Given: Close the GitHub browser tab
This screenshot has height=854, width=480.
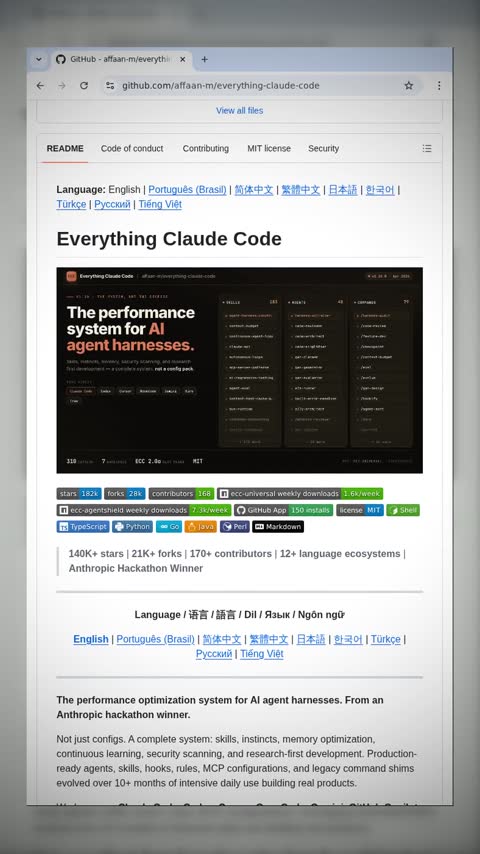Looking at the screenshot, I should pyautogui.click(x=183, y=59).
